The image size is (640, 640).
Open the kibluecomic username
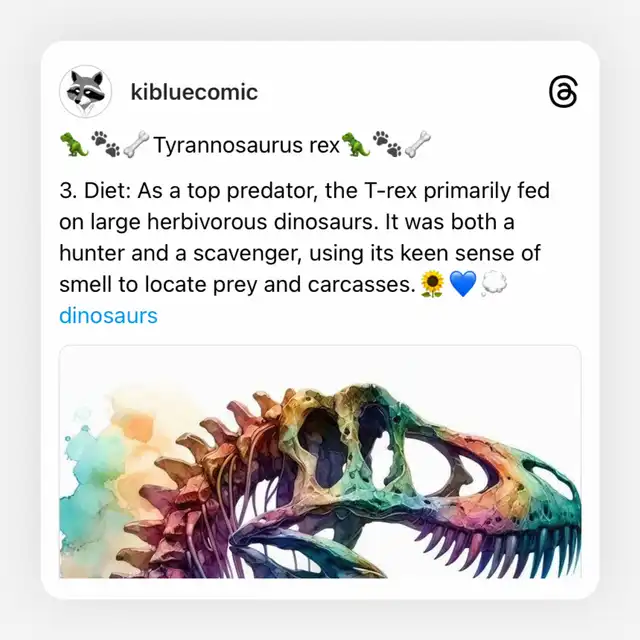click(x=194, y=92)
